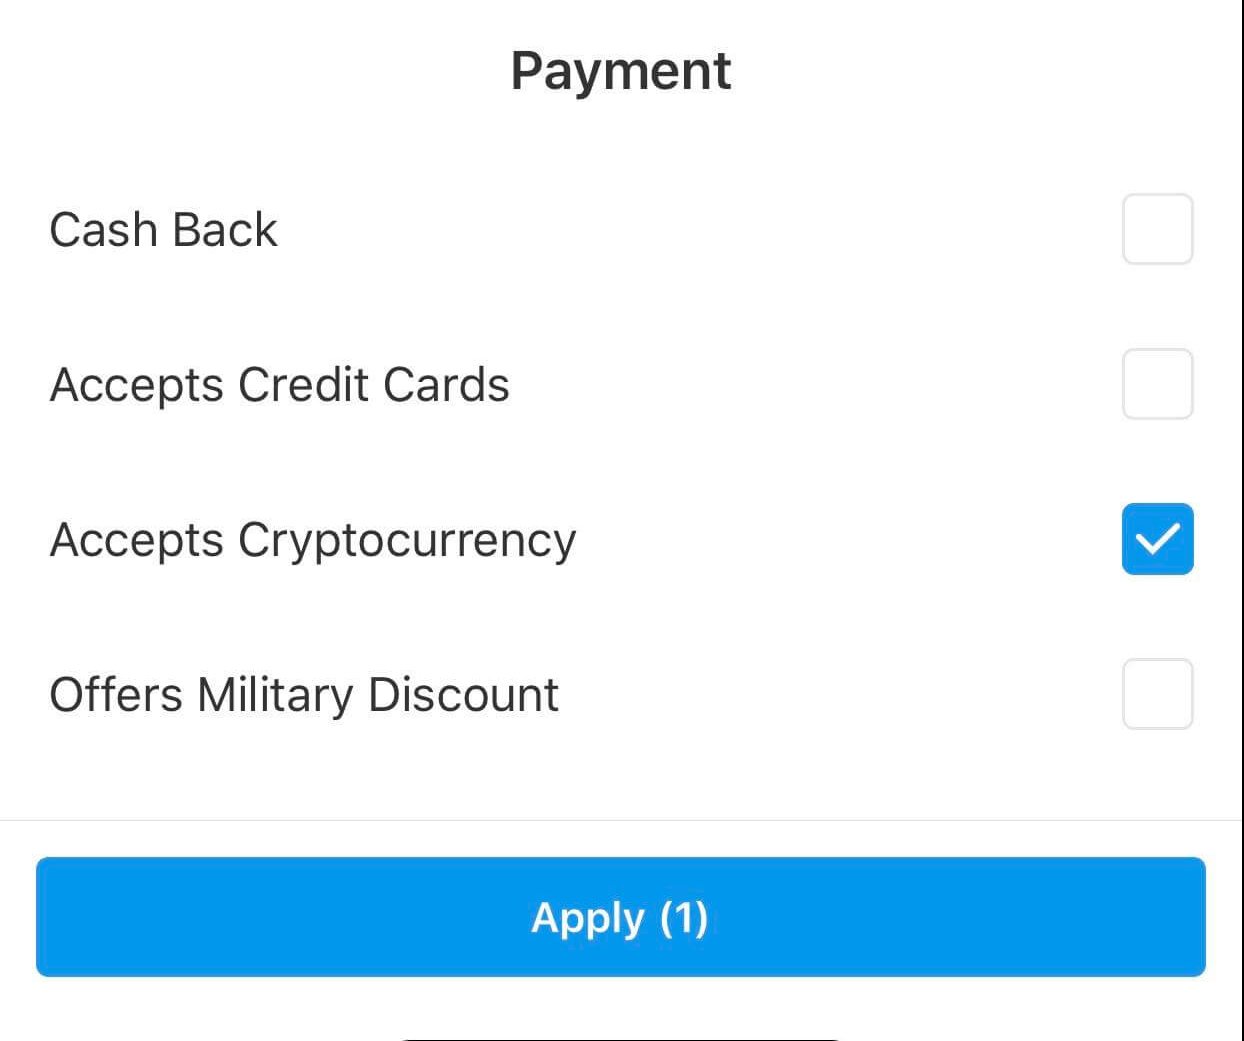
Task: Enable the Accepts Credit Cards checkbox
Action: click(x=1157, y=384)
